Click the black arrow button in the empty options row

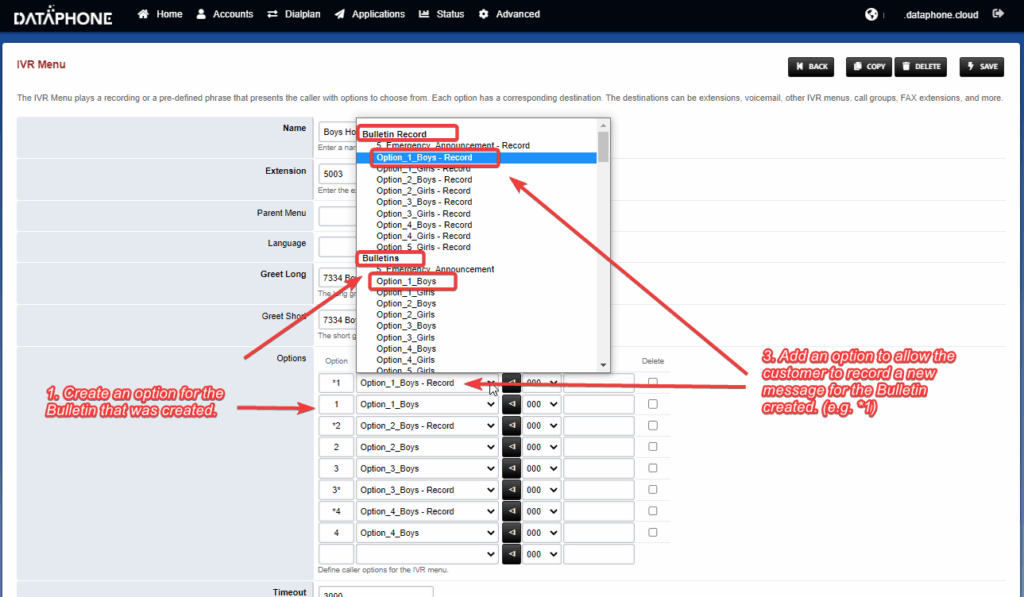(x=511, y=554)
